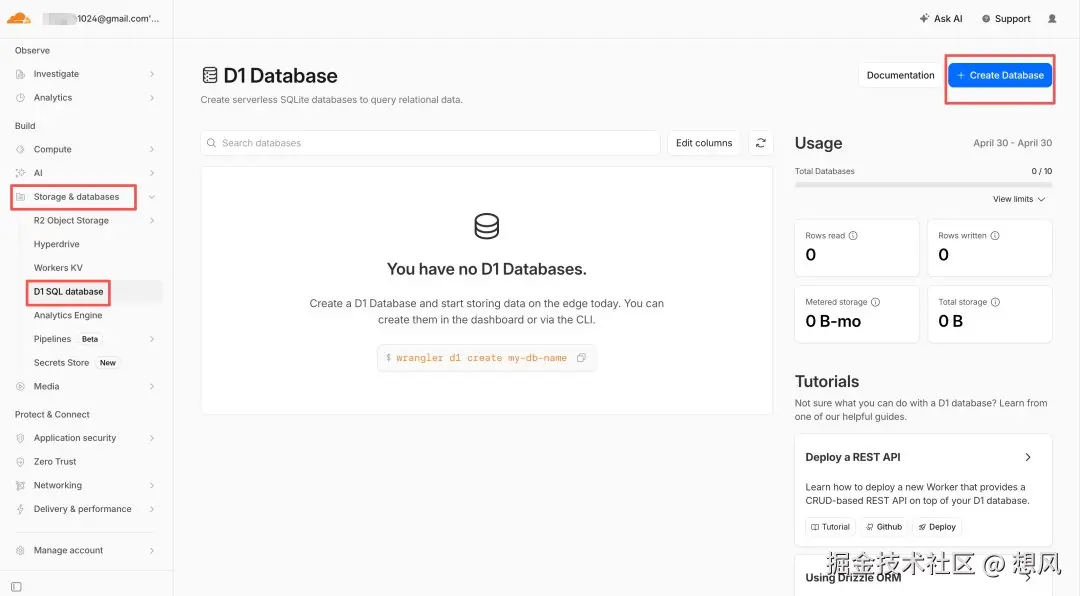Click the Total storage info icon

pyautogui.click(x=995, y=302)
